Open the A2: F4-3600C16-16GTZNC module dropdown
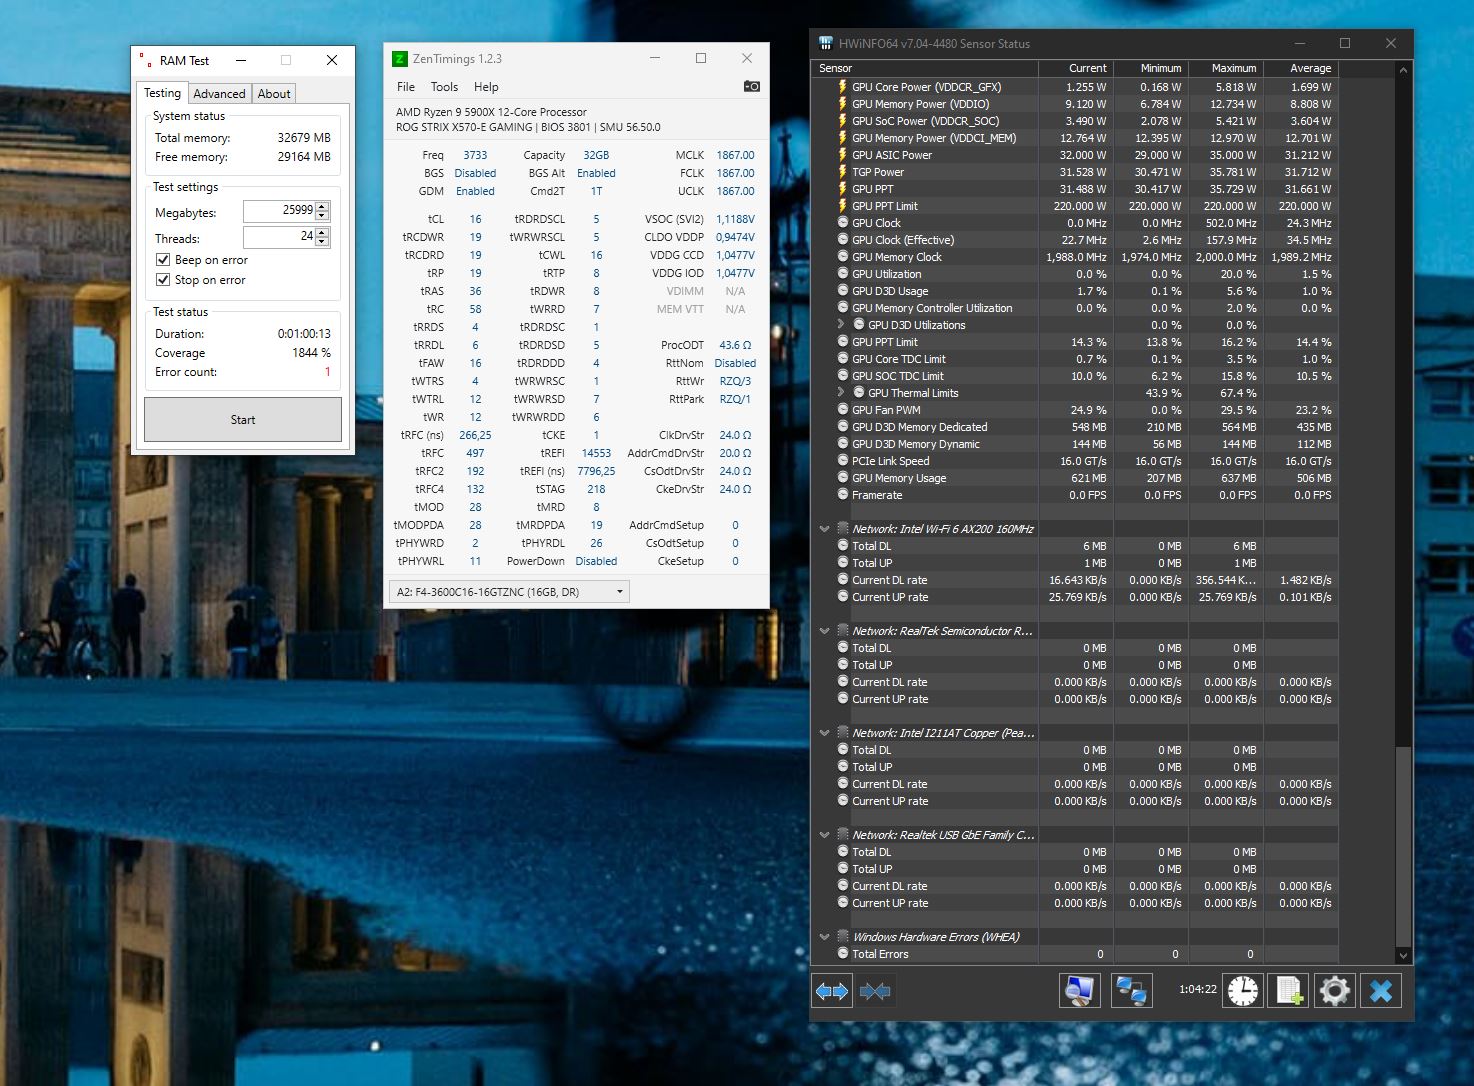 tap(509, 592)
